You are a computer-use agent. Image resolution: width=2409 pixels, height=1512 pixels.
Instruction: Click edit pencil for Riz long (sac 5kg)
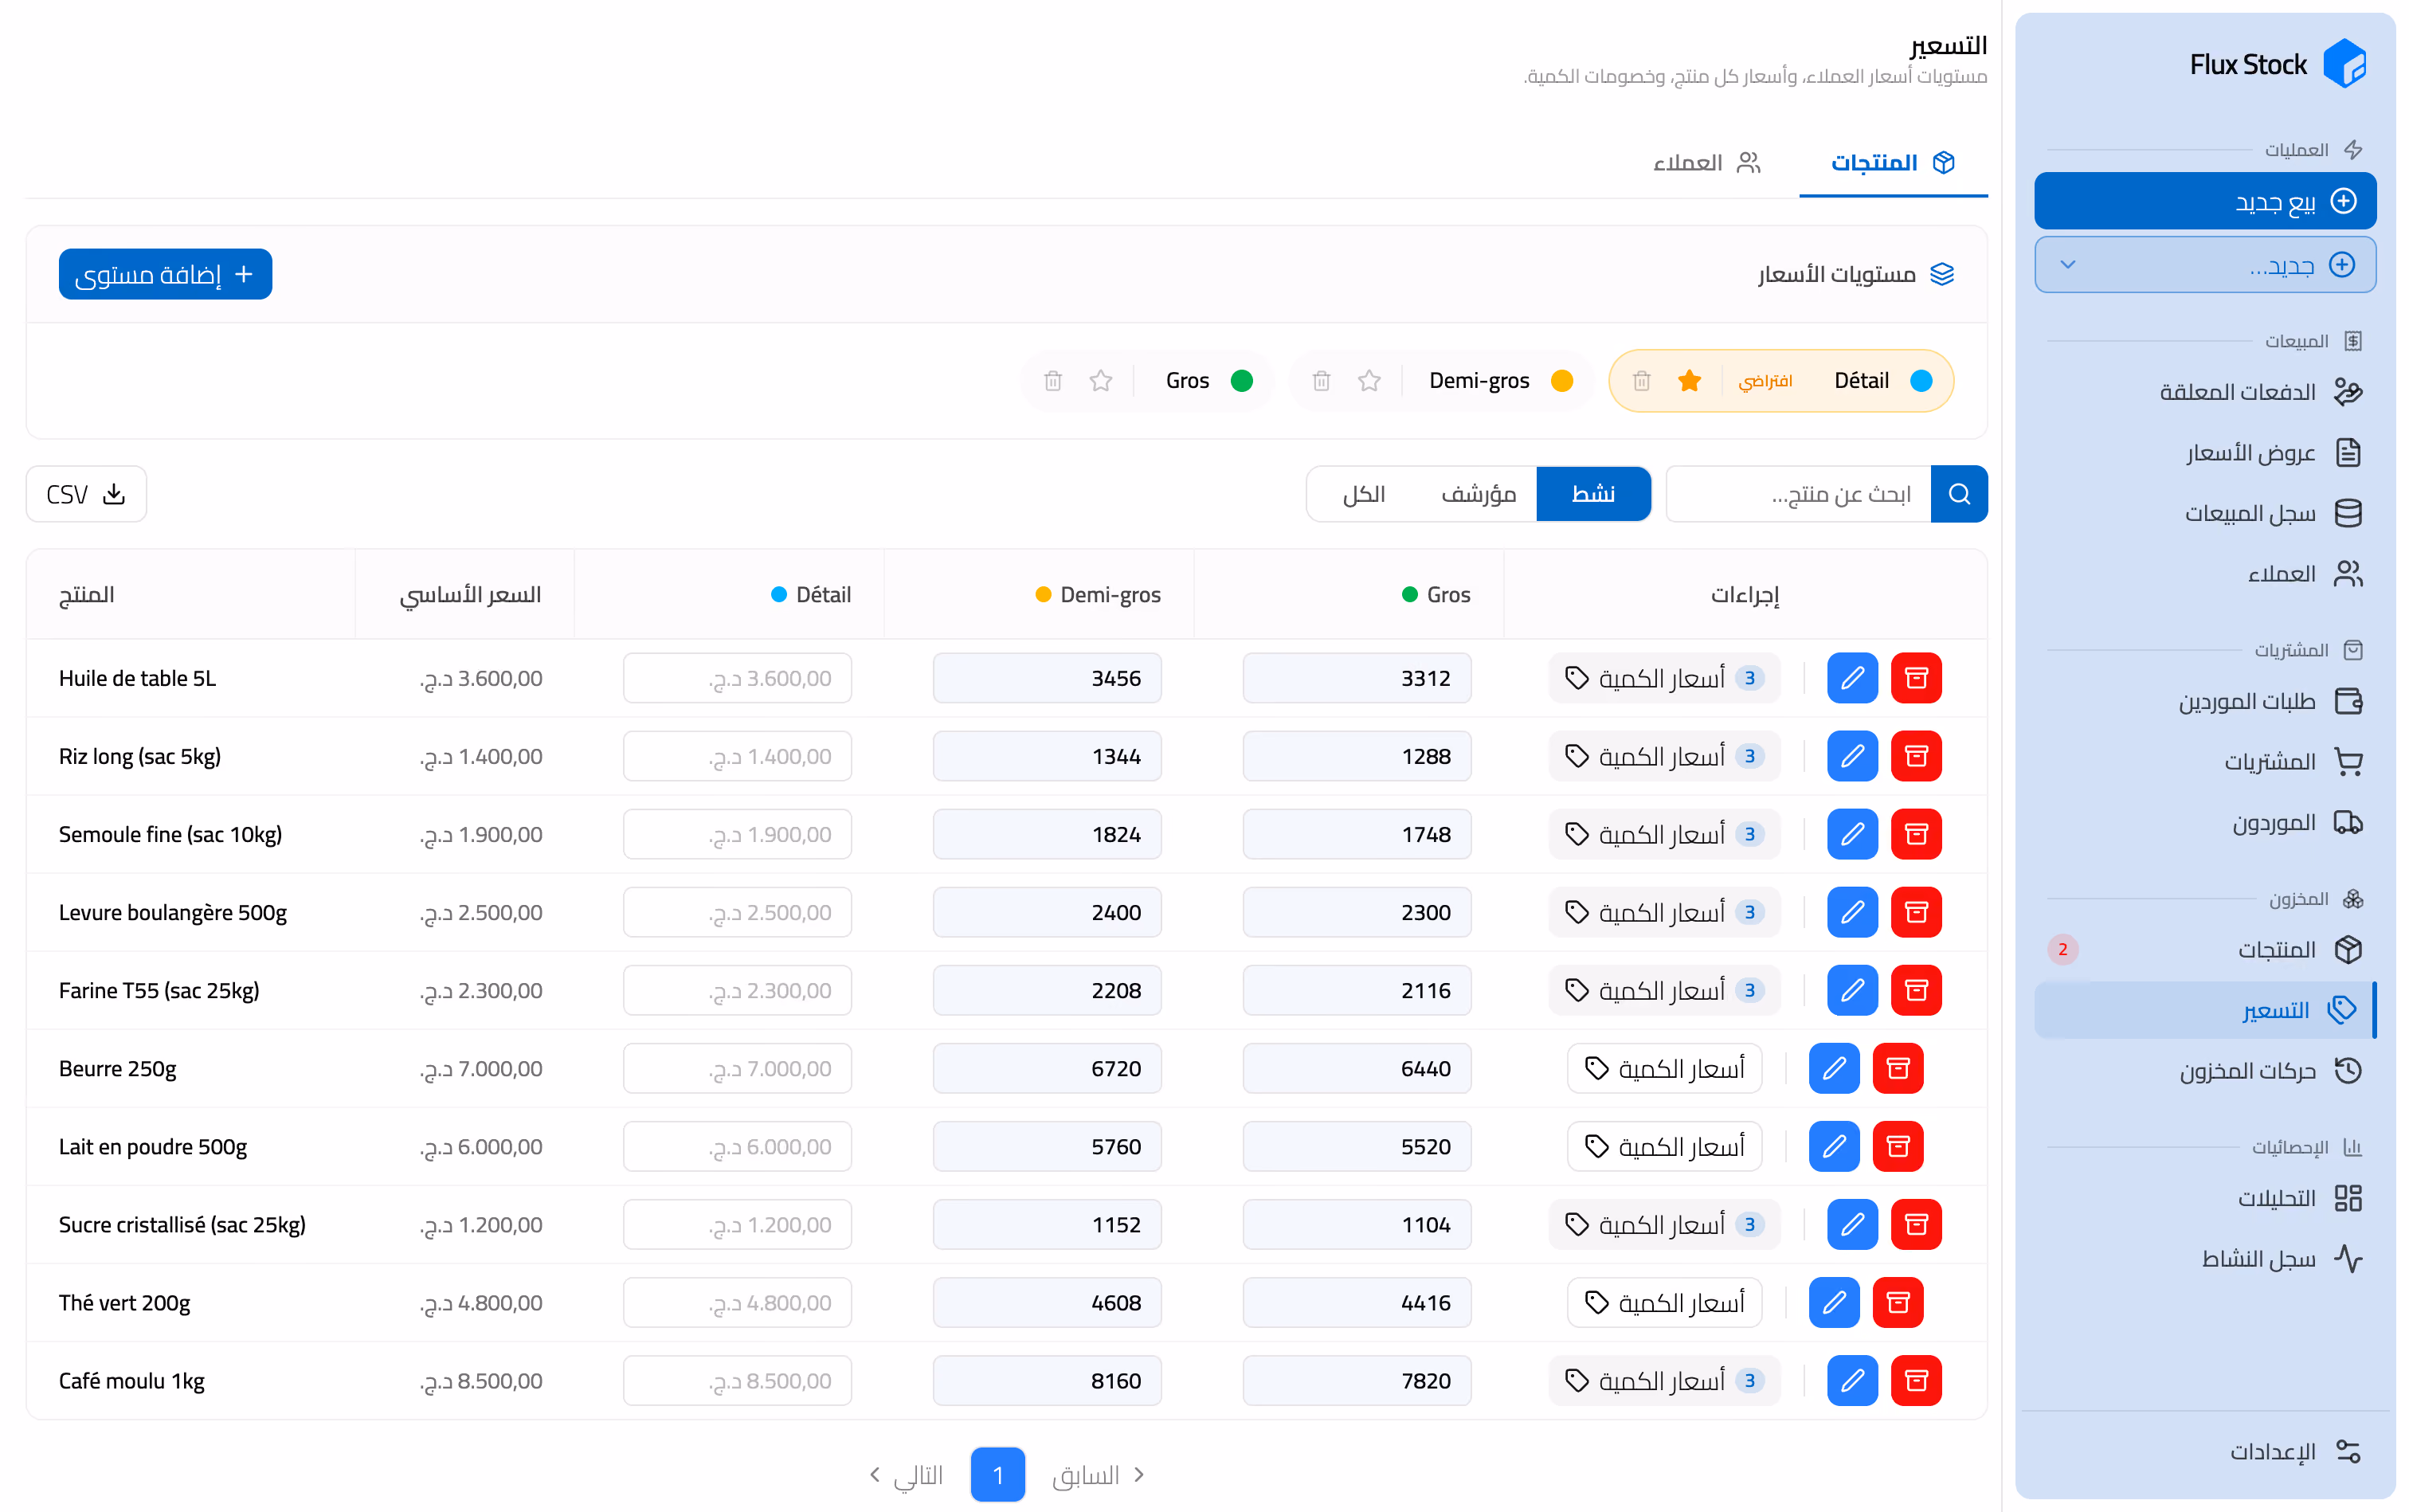click(x=1852, y=756)
